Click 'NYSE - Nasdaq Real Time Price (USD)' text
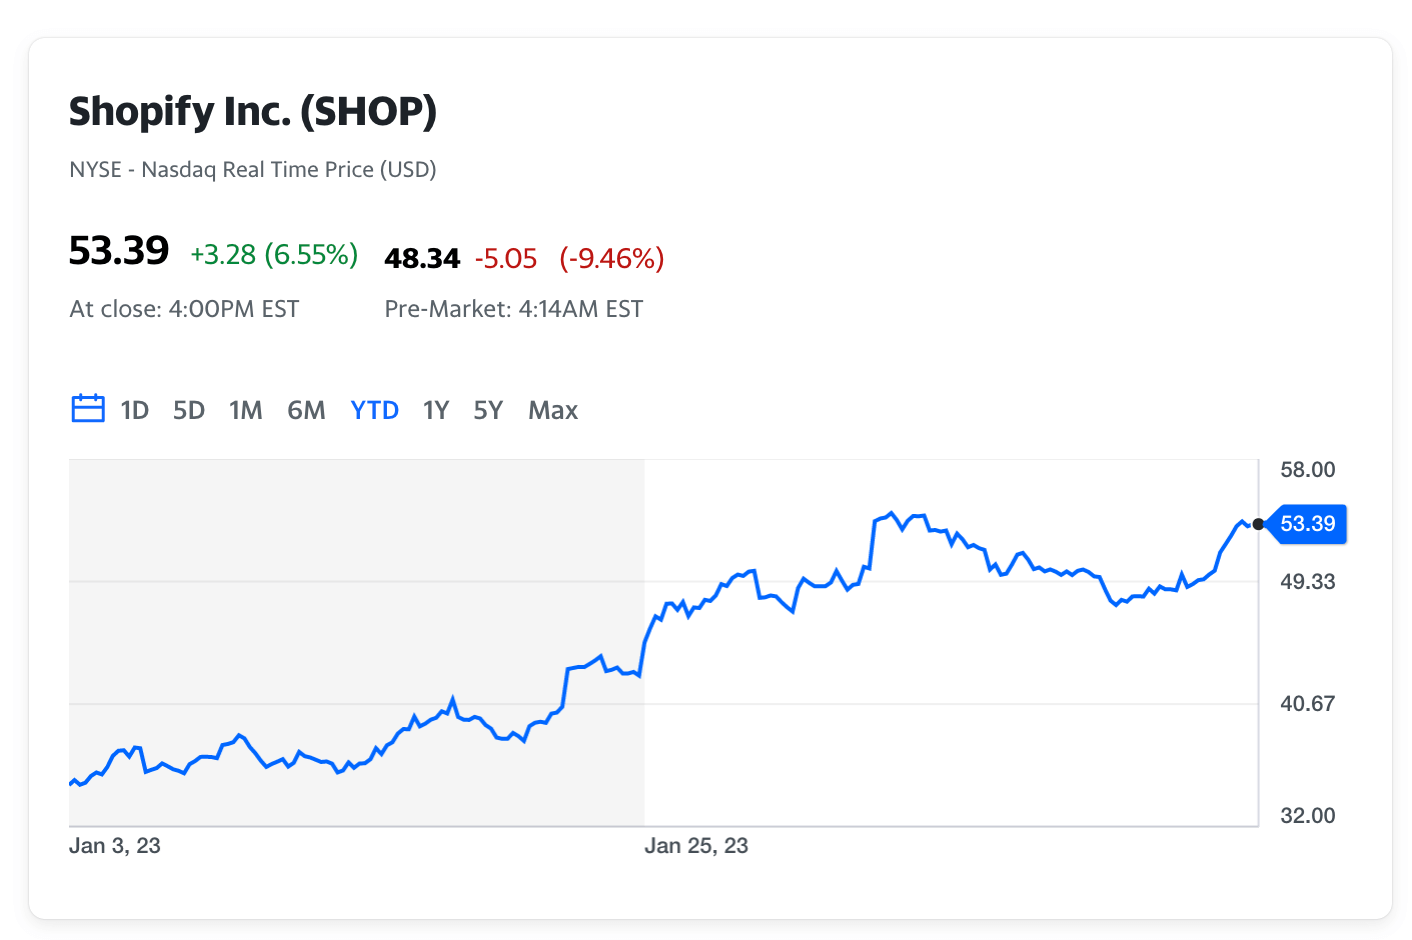Image resolution: width=1412 pixels, height=940 pixels. [x=253, y=169]
